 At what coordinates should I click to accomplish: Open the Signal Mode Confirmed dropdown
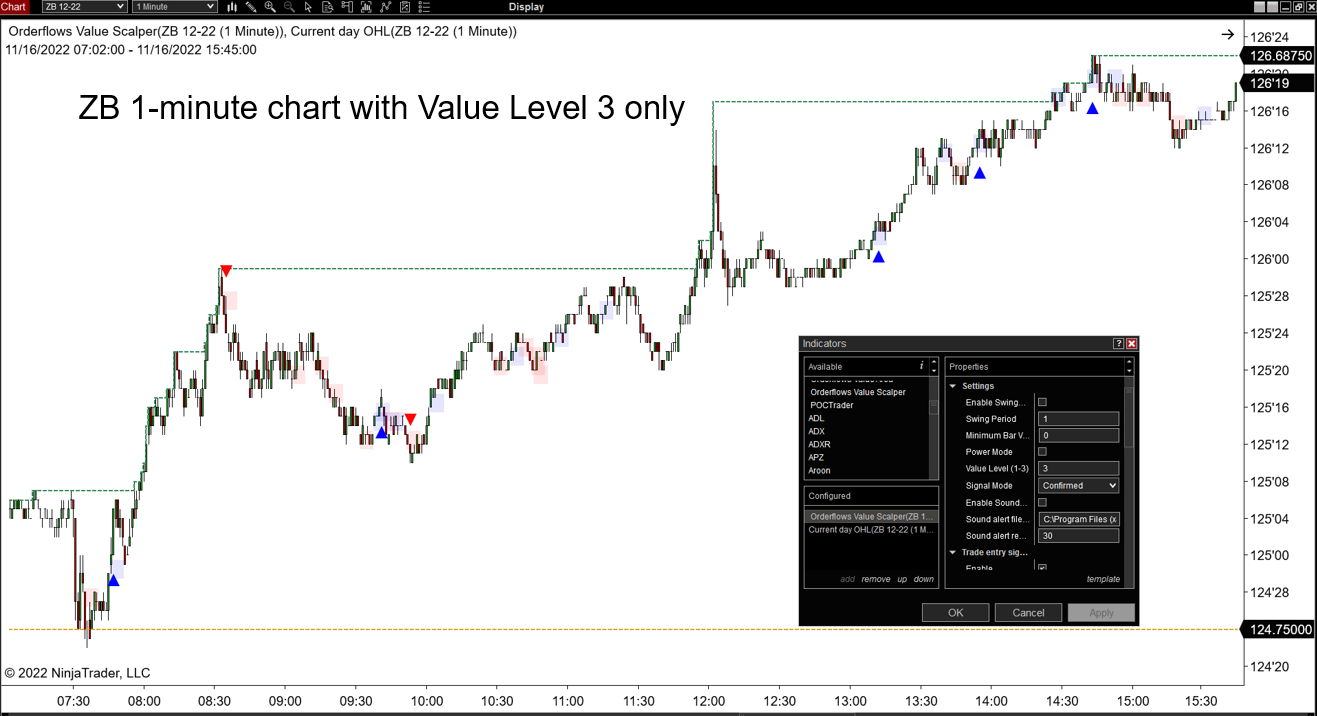click(x=1078, y=486)
